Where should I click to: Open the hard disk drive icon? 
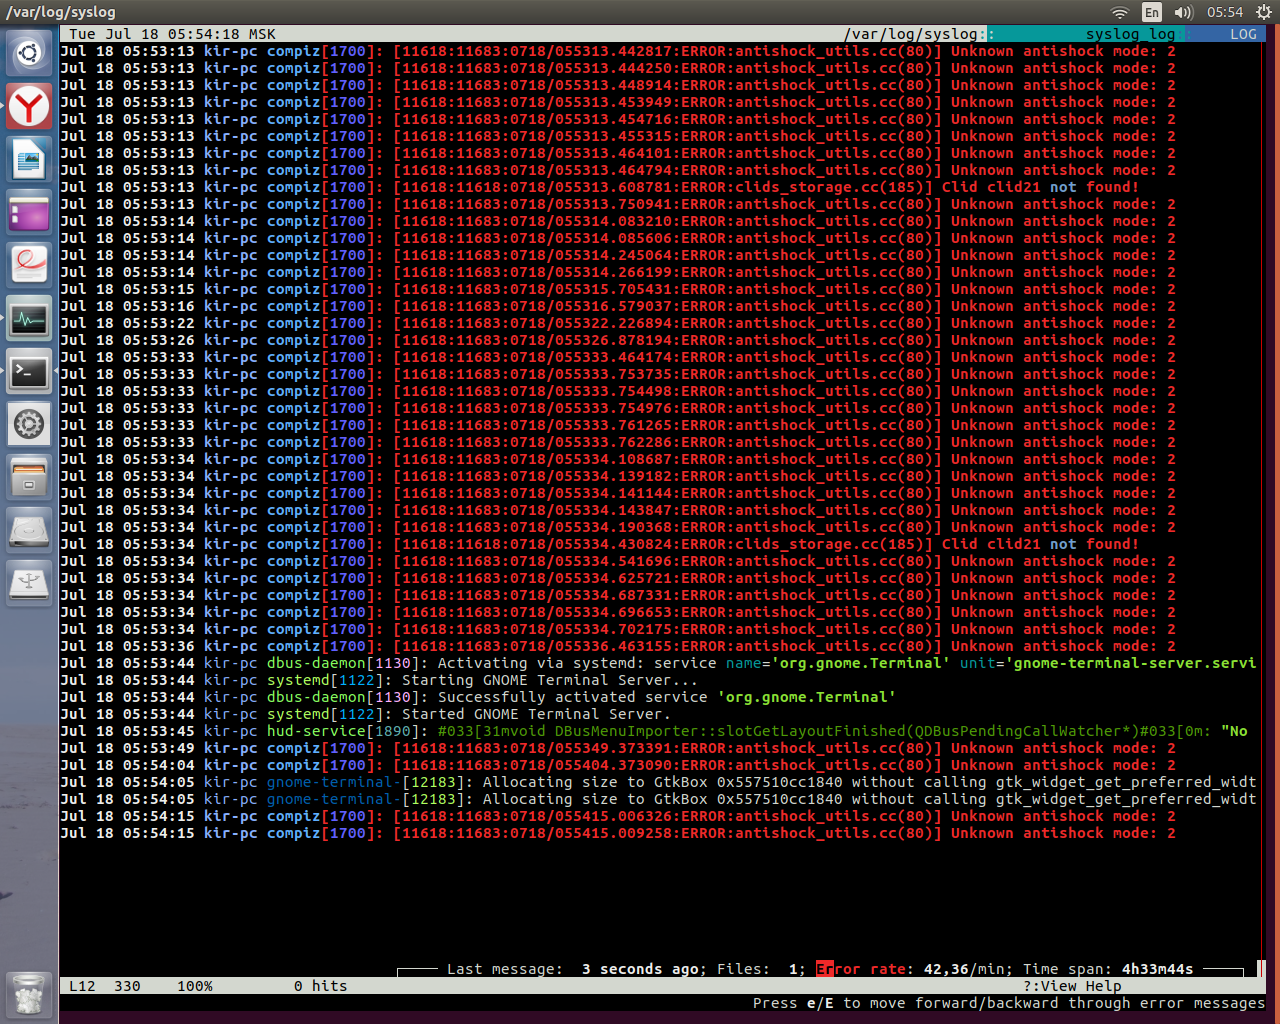tap(29, 532)
